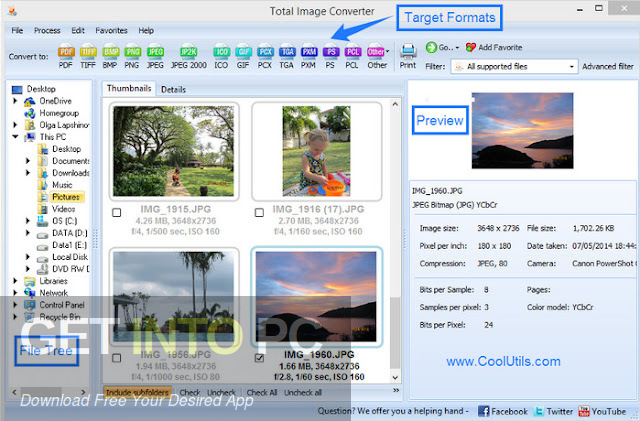Check the IMG_1956.JPG checkbox
Image resolution: width=640 pixels, height=421 pixels.
point(117,358)
